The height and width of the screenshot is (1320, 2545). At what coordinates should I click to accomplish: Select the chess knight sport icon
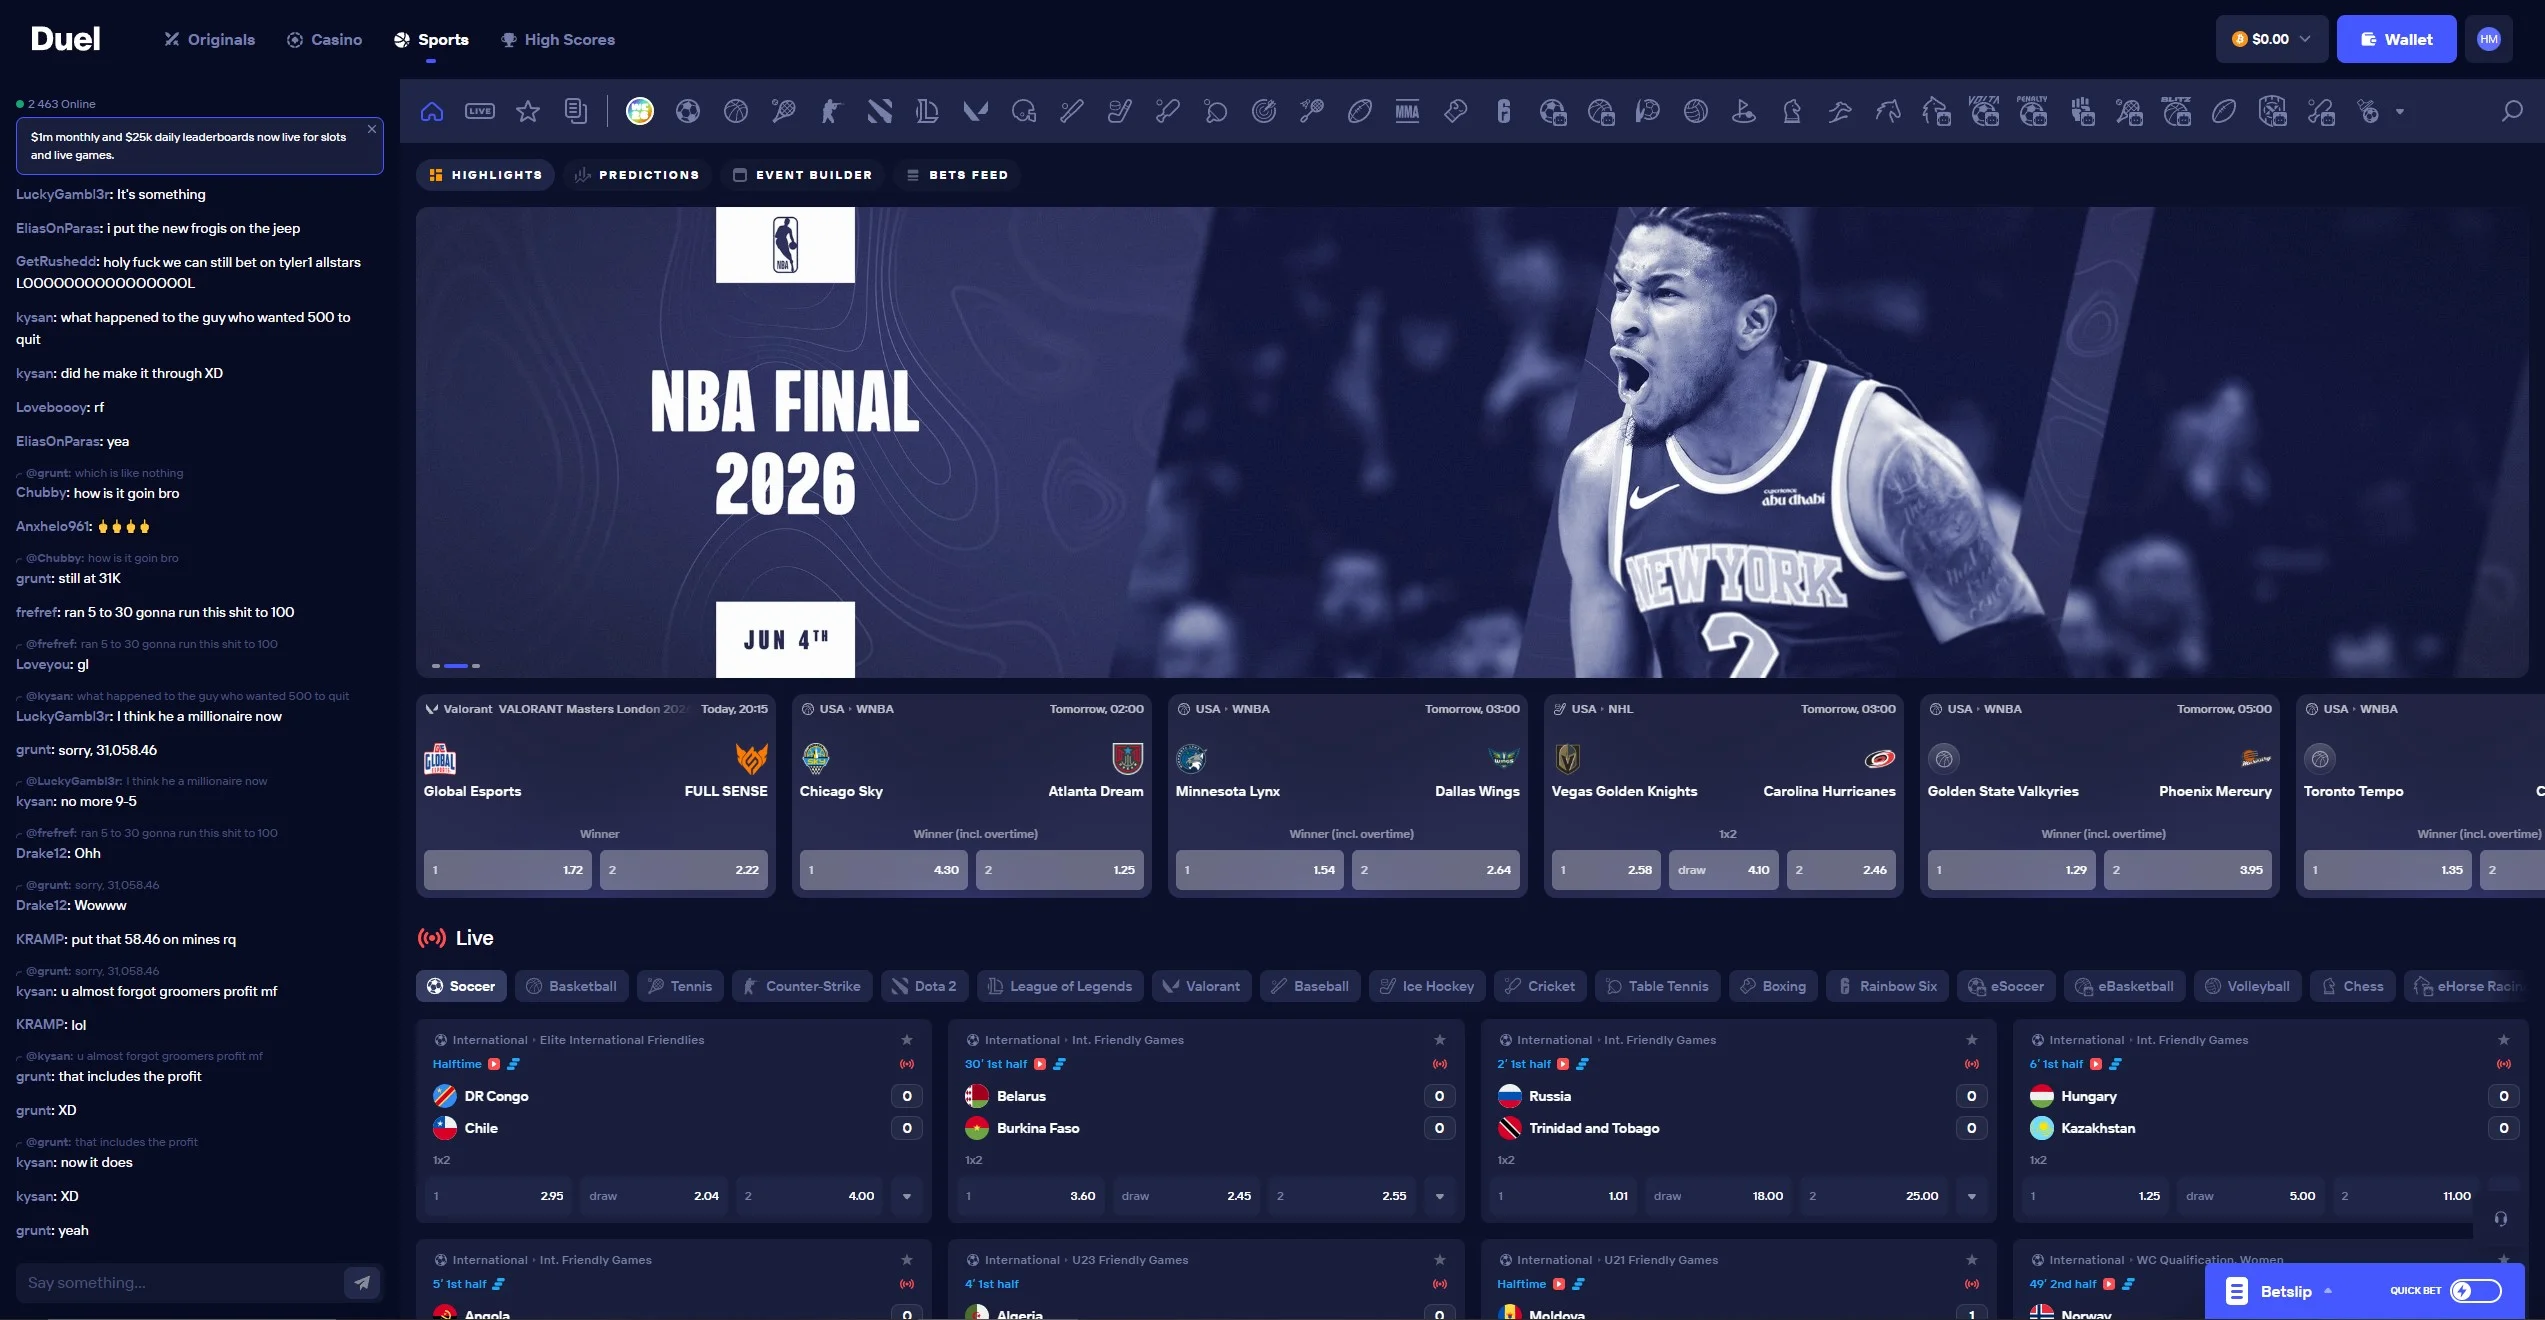[x=1792, y=111]
